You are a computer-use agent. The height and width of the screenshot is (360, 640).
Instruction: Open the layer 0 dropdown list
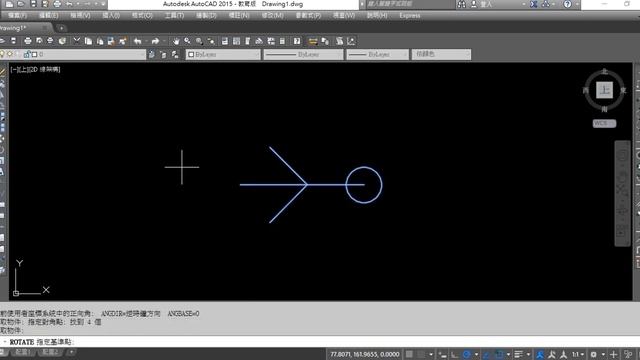coord(142,54)
